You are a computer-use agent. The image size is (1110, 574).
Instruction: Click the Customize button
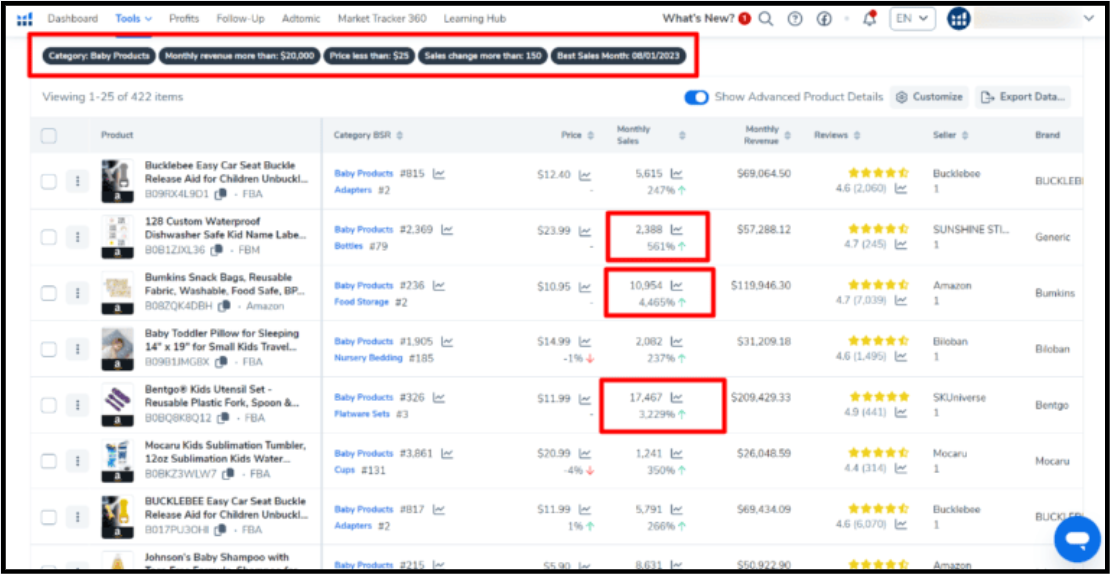tap(929, 97)
